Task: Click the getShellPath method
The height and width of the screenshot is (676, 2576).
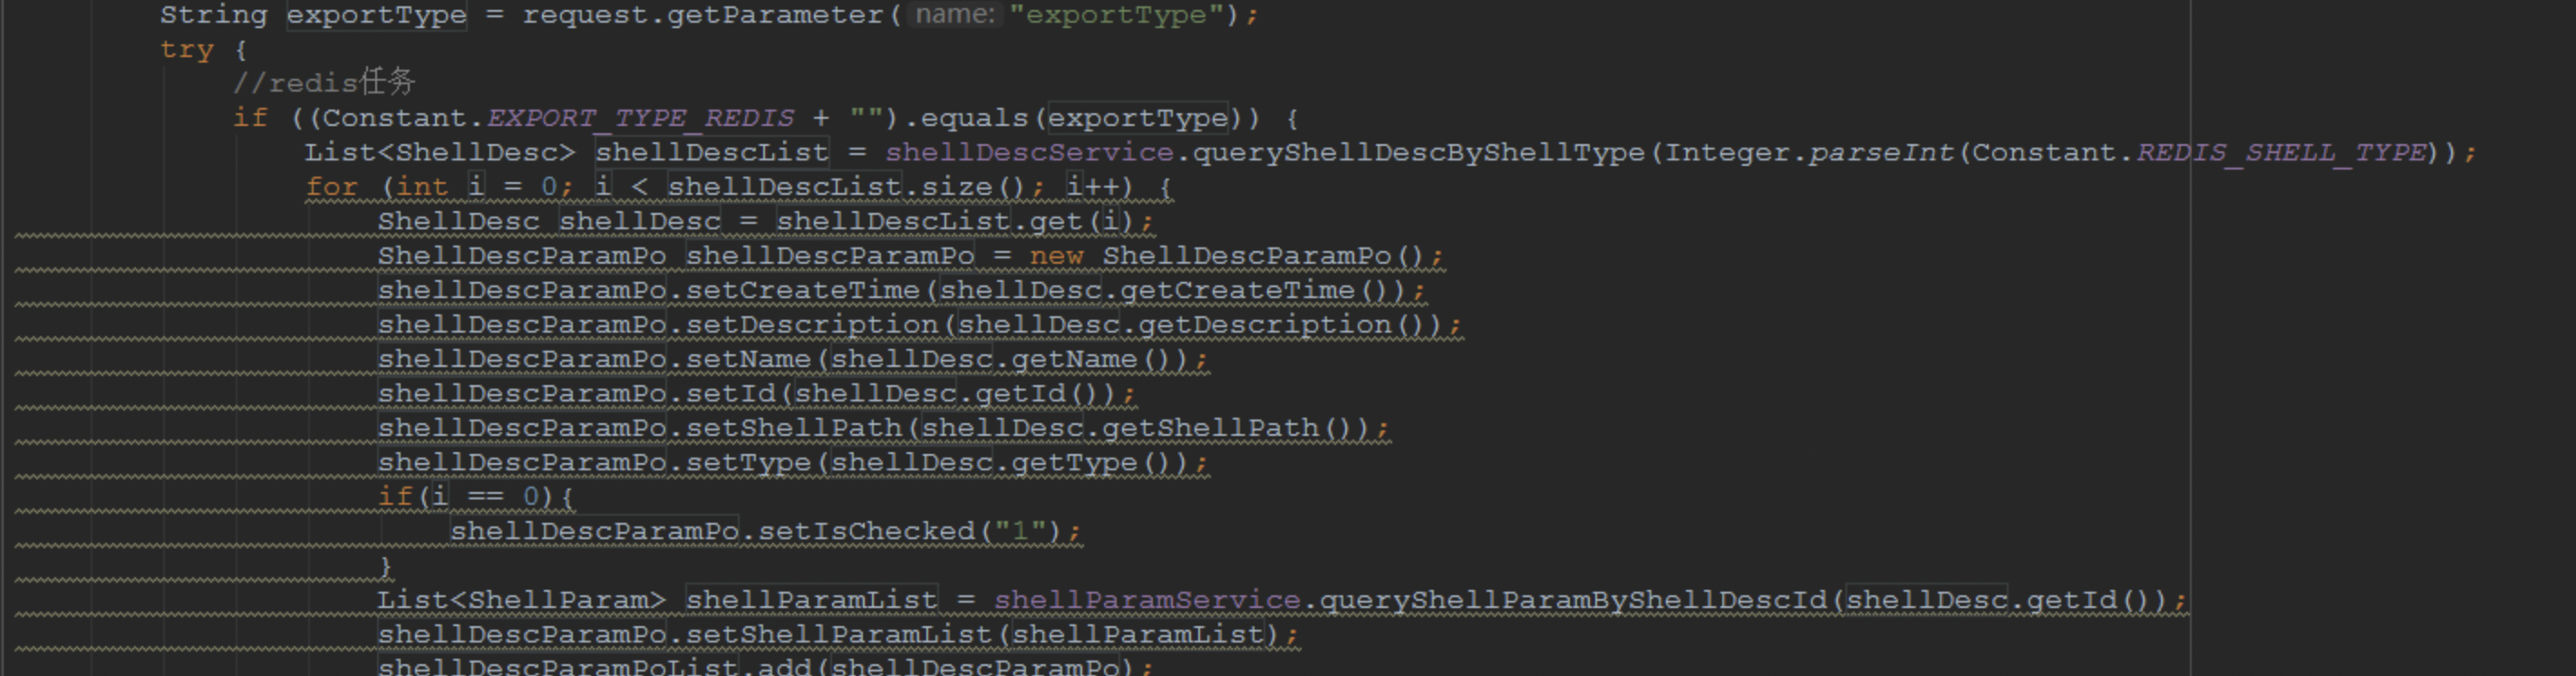Action: click(1210, 428)
